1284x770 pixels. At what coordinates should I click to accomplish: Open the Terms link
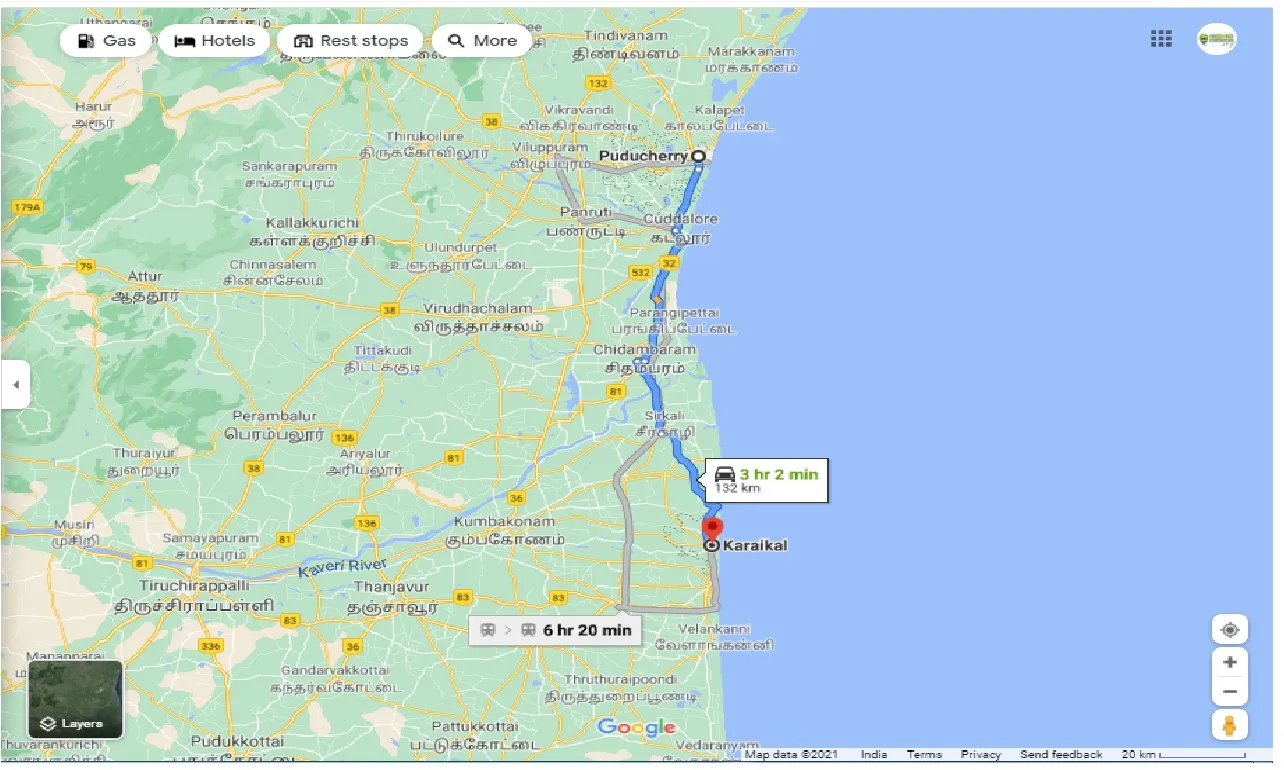[x=923, y=754]
